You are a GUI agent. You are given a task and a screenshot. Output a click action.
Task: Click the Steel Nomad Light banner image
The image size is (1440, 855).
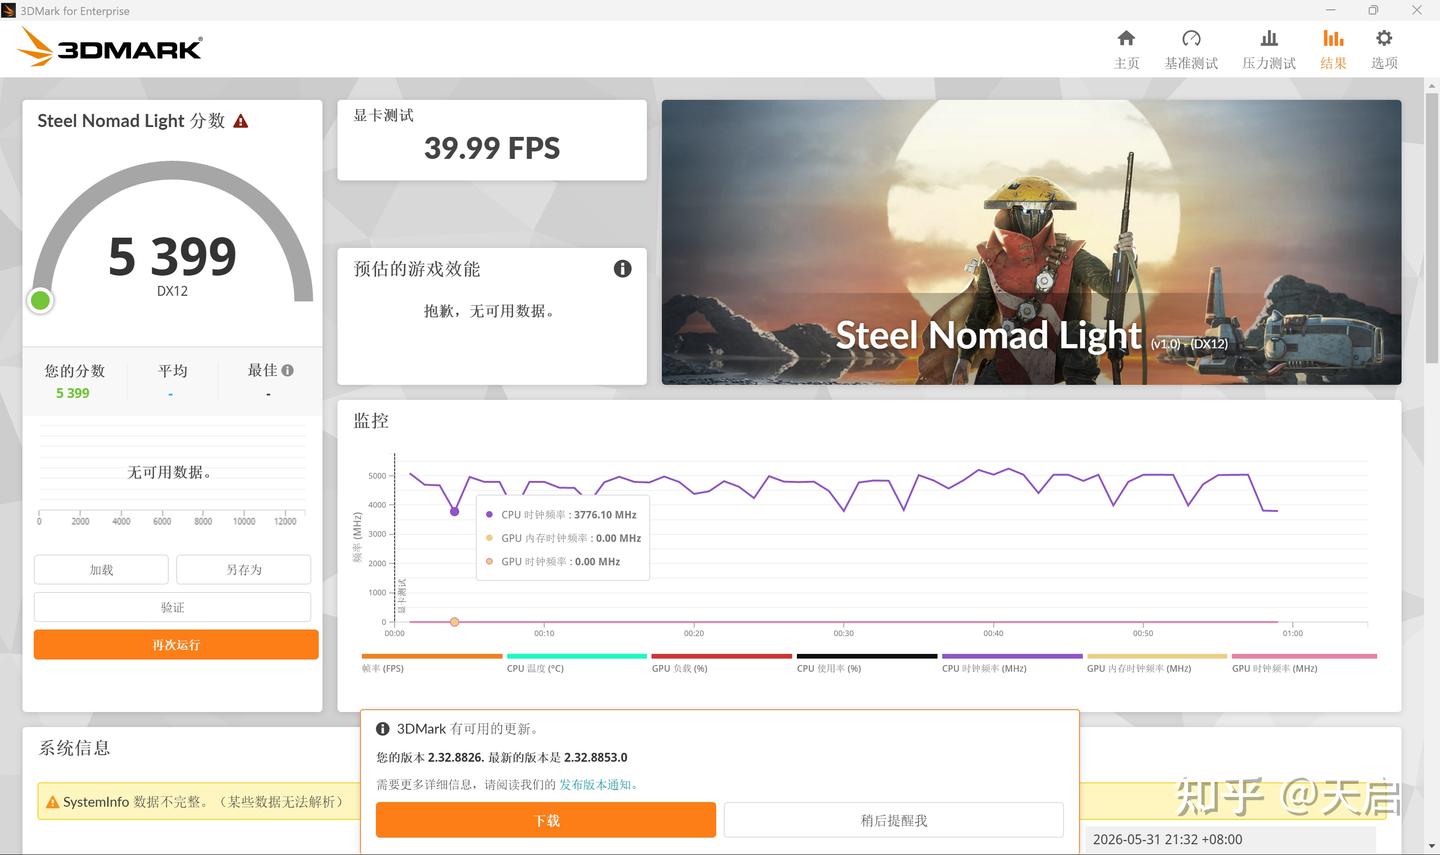[1031, 242]
